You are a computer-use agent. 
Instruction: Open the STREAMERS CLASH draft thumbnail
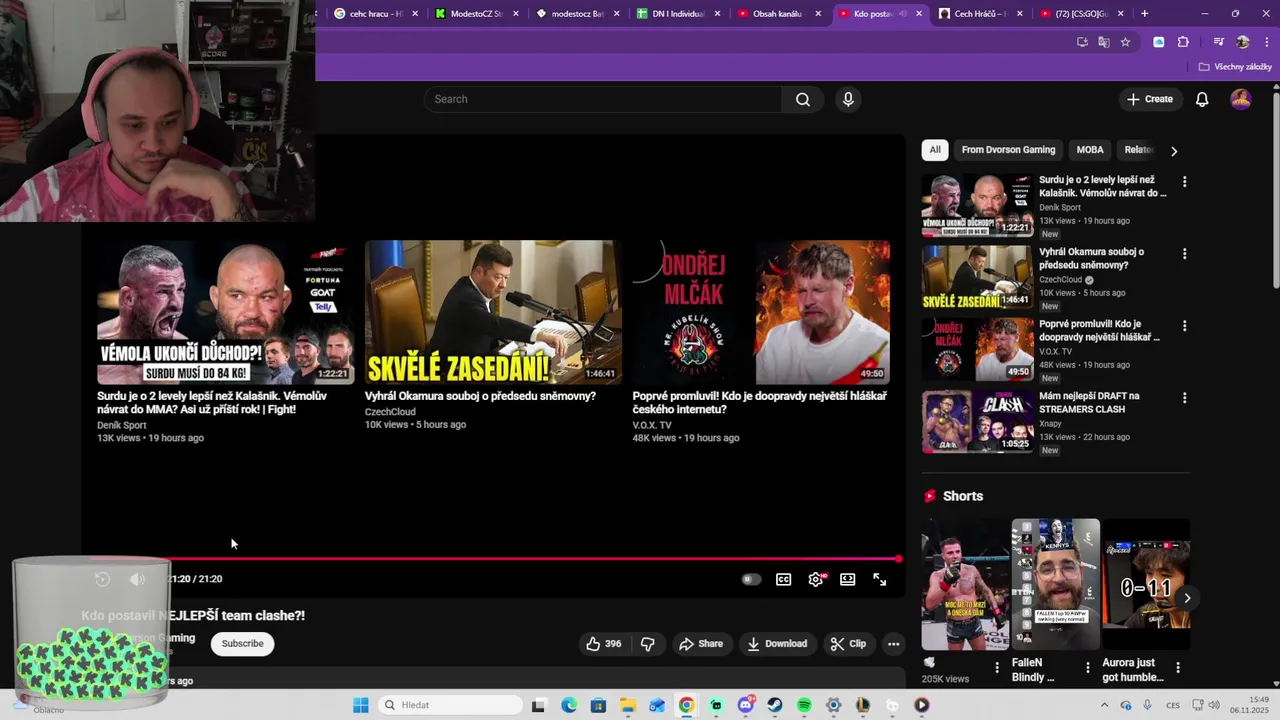[977, 421]
